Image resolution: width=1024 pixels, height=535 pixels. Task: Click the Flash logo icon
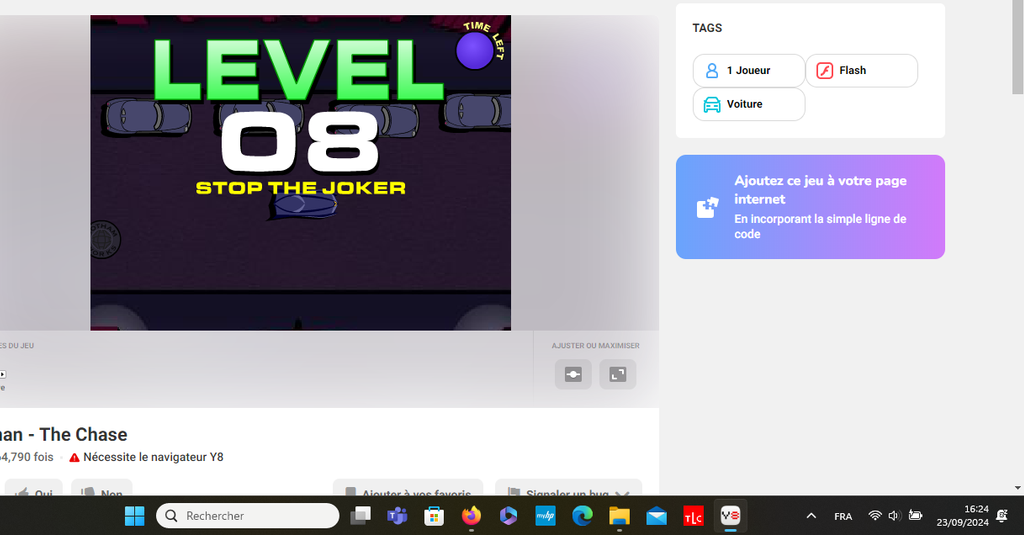pyautogui.click(x=825, y=71)
